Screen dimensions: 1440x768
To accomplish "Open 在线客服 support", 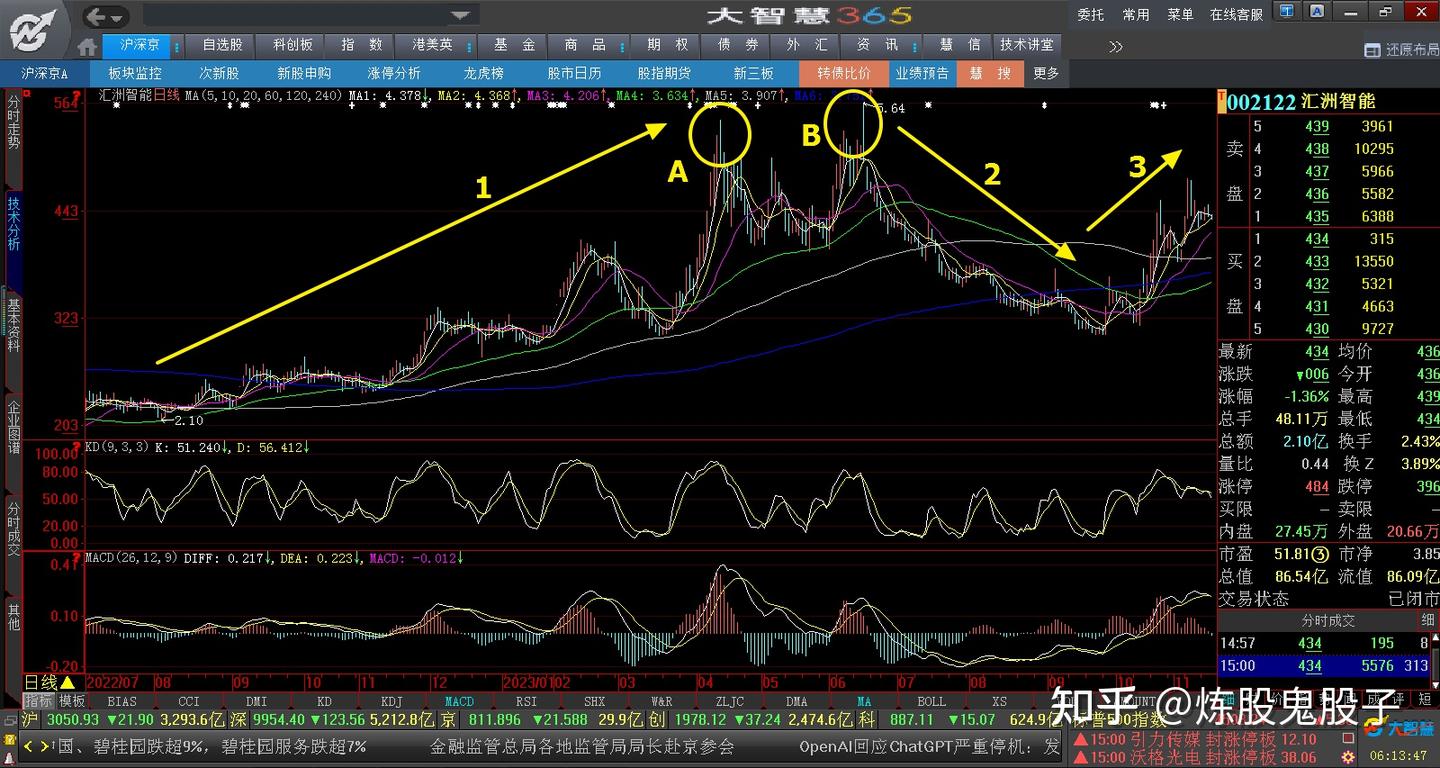I will pos(1237,14).
